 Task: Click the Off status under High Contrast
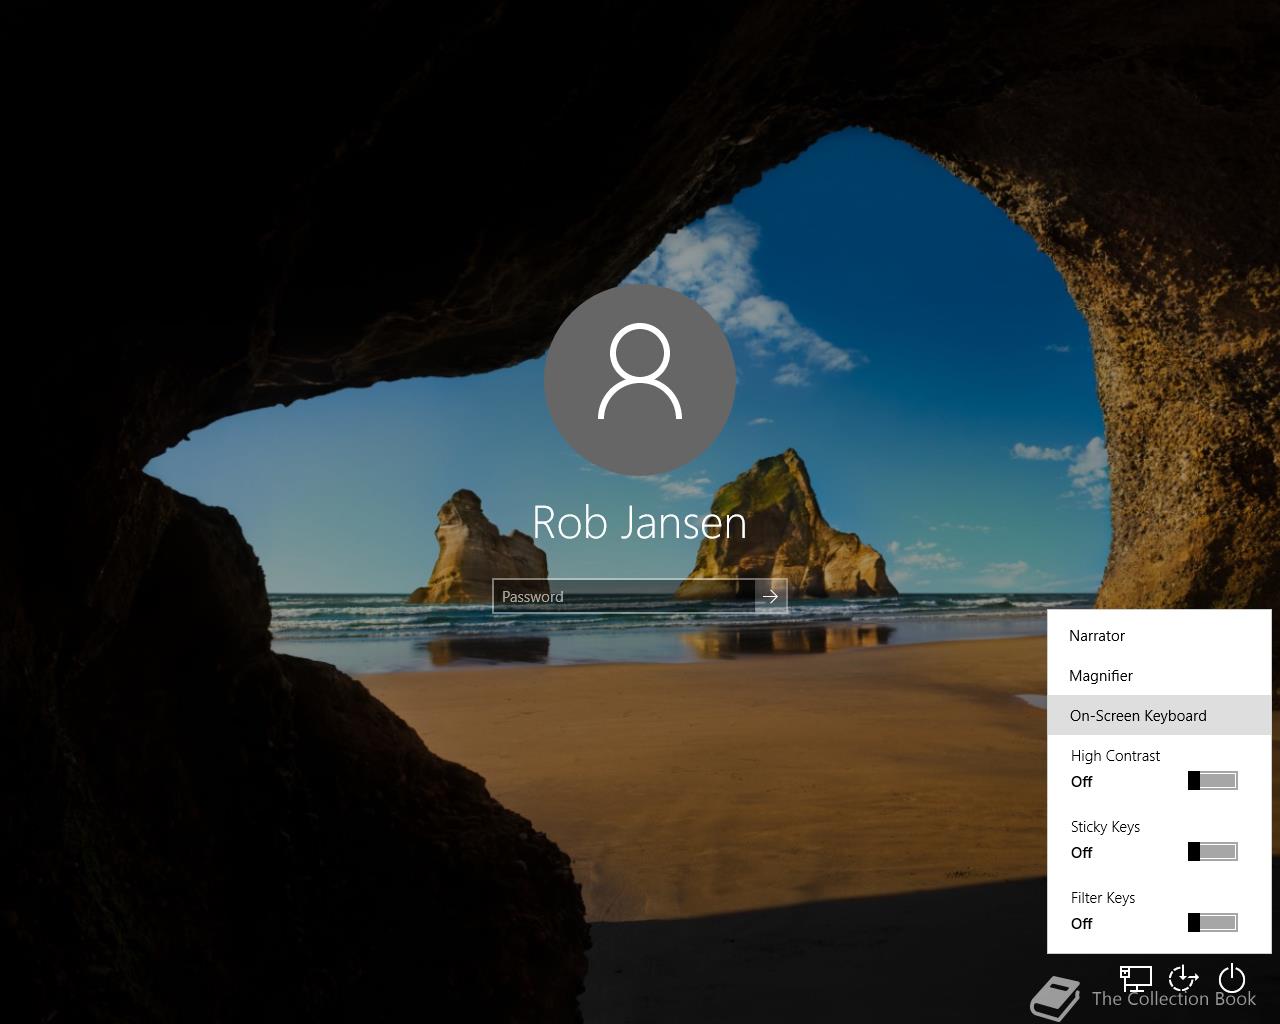click(x=1082, y=782)
